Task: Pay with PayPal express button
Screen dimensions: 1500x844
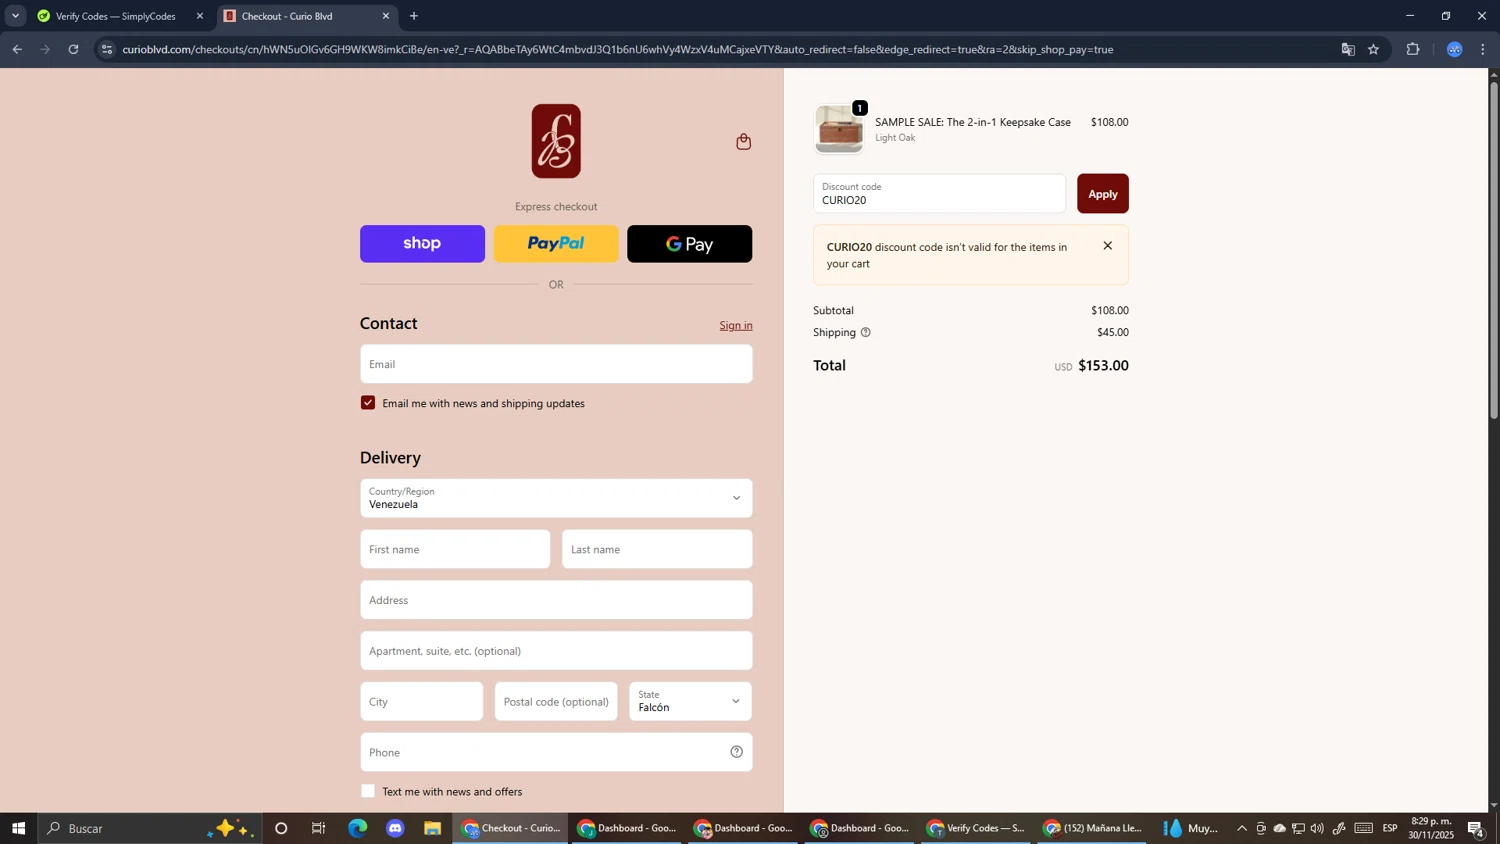Action: (x=556, y=244)
